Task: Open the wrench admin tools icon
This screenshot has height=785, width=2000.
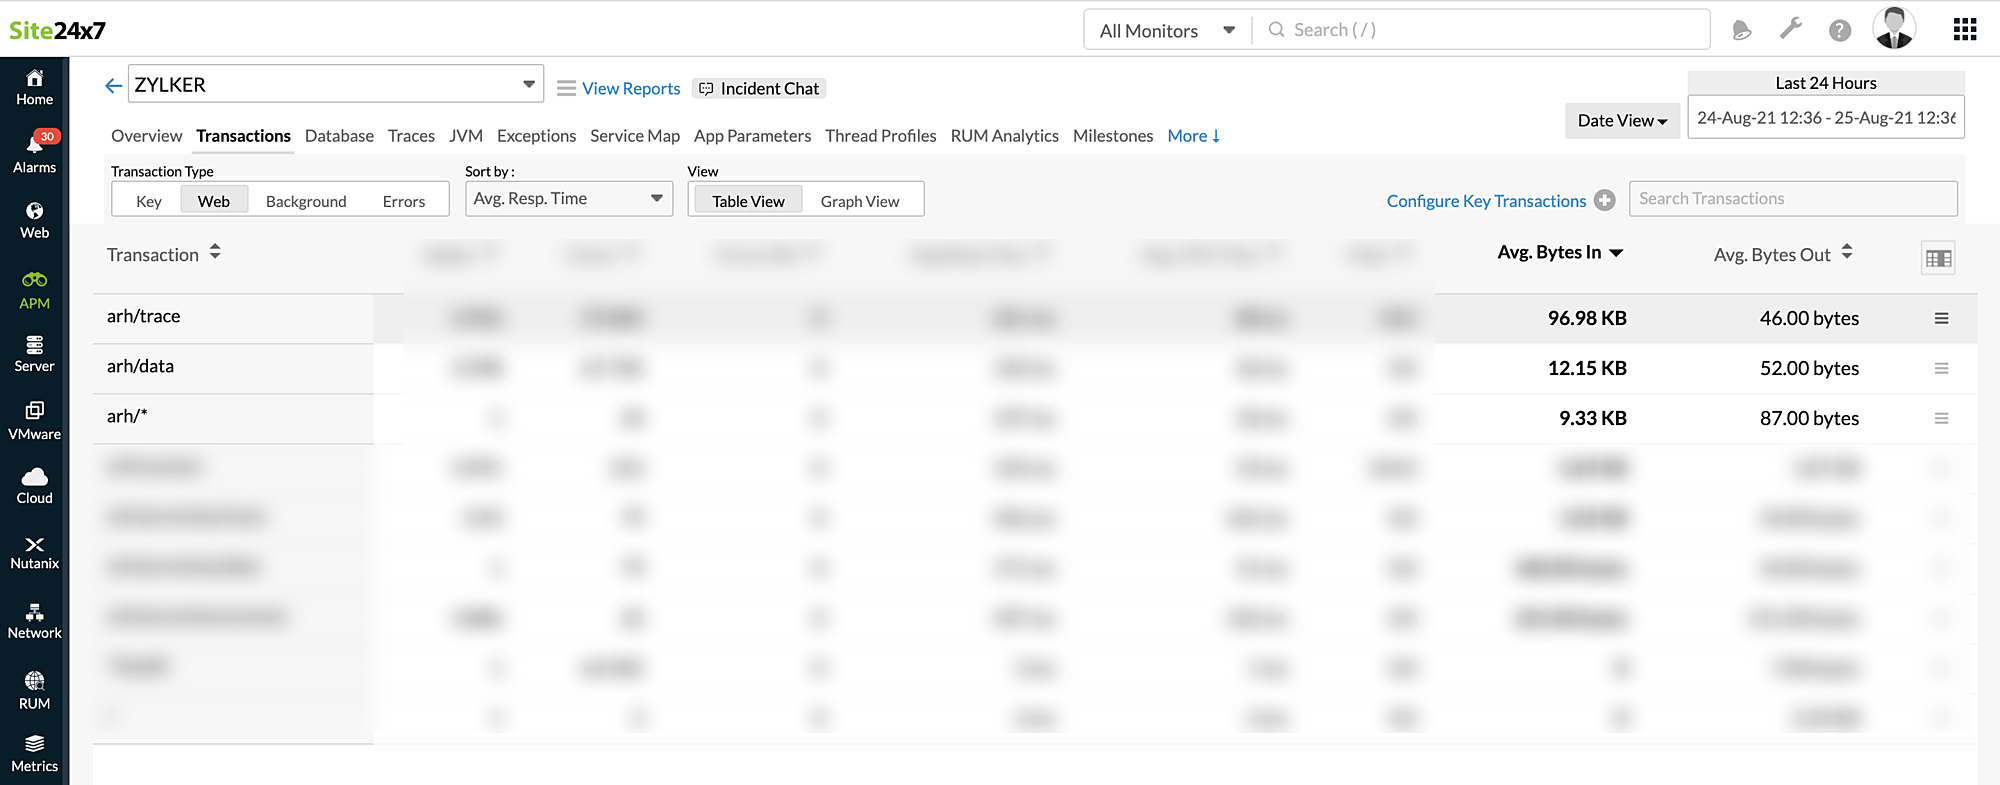Action: pyautogui.click(x=1790, y=29)
